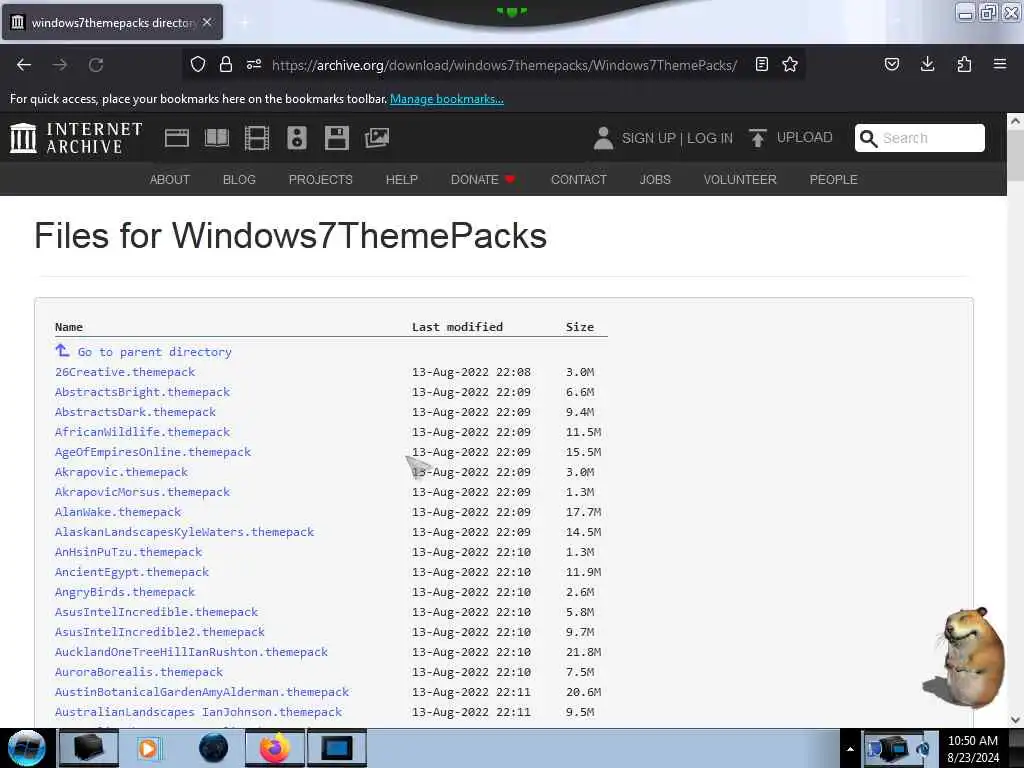Screen dimensions: 1024x768
Task: Open the VOLUNTEER menu item
Action: (740, 180)
